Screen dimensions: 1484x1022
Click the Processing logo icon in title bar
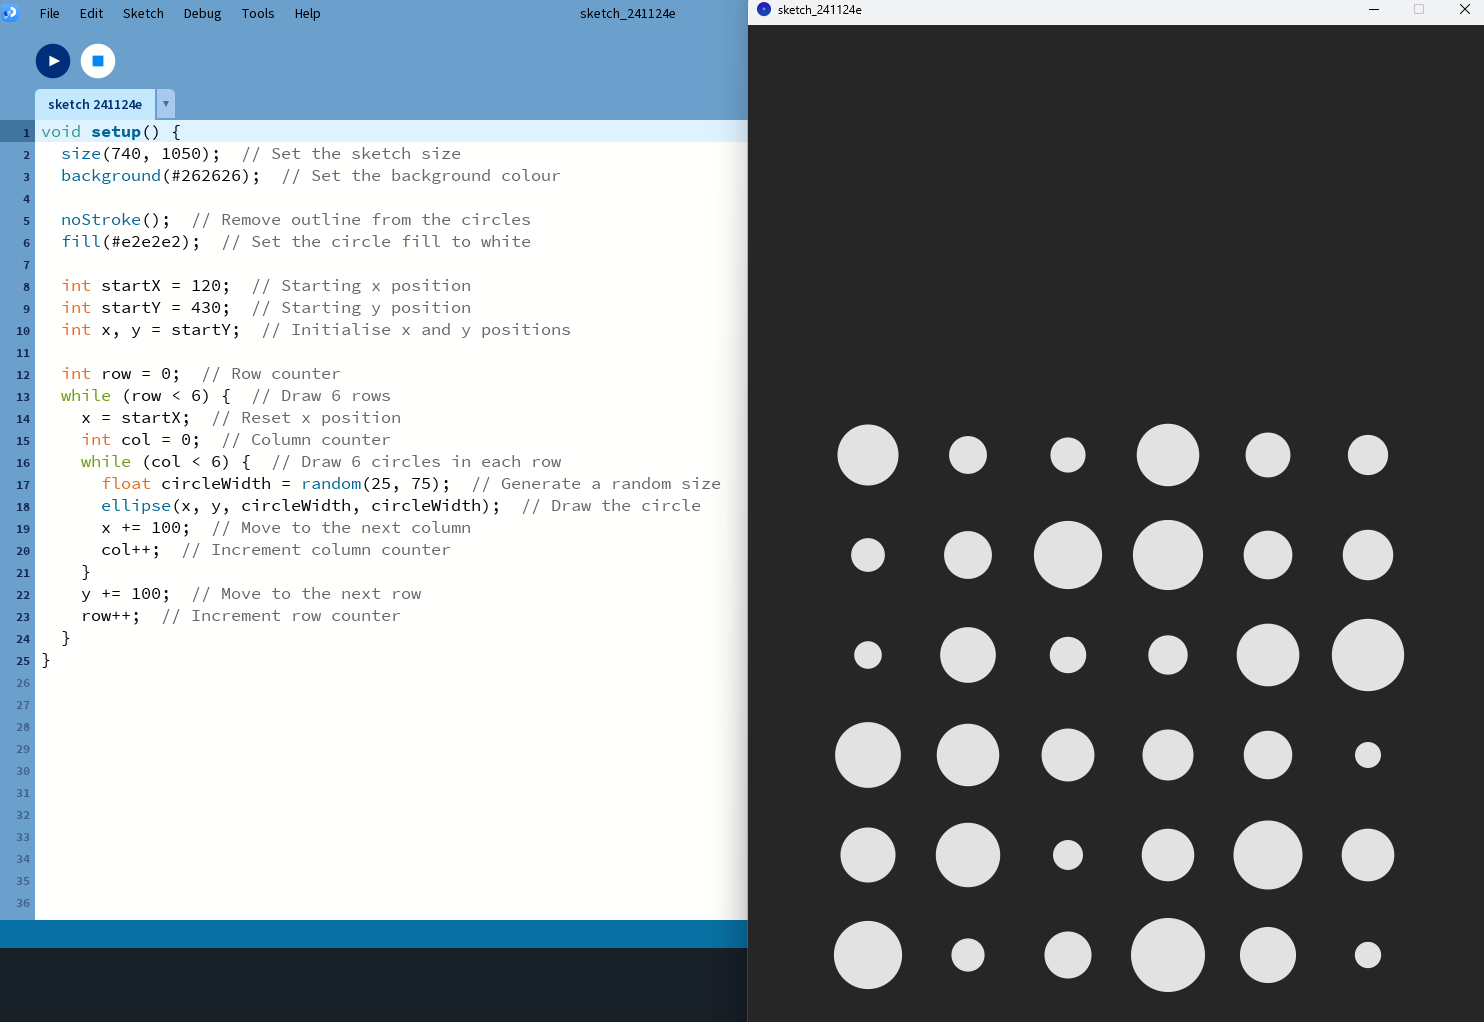(10, 13)
